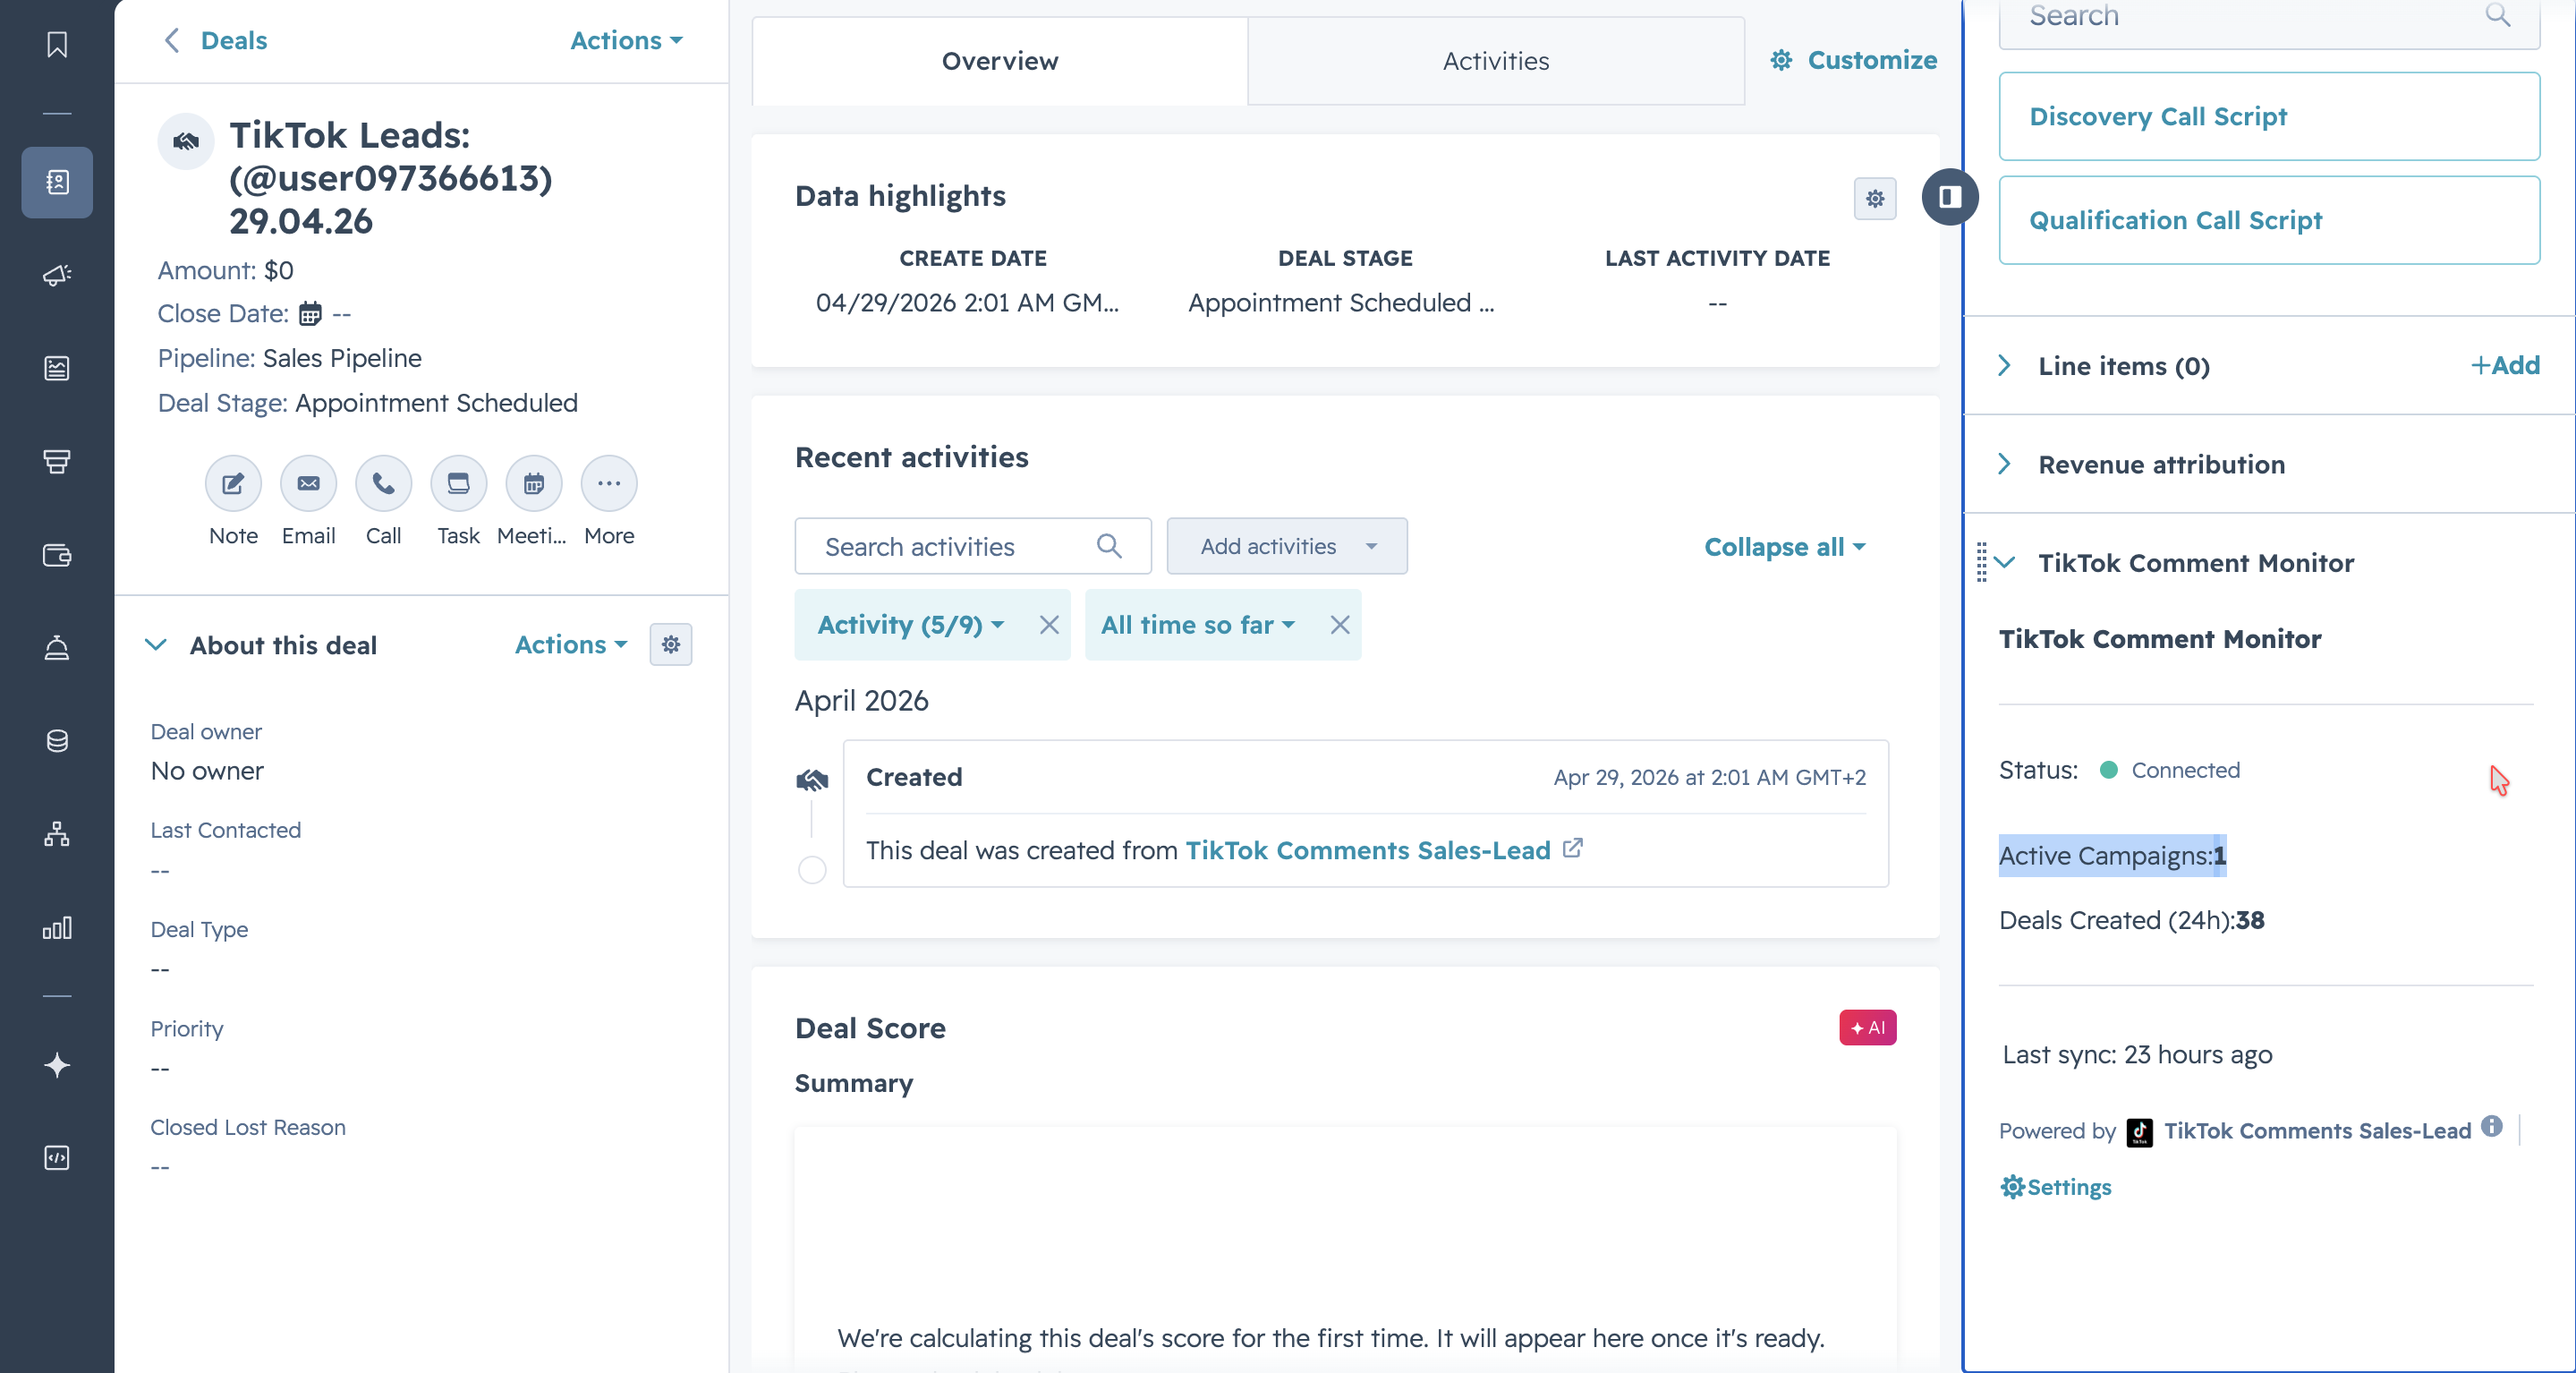Click the search magnifier in activities field
Viewport: 2576px width, 1373px height.
click(x=1109, y=546)
